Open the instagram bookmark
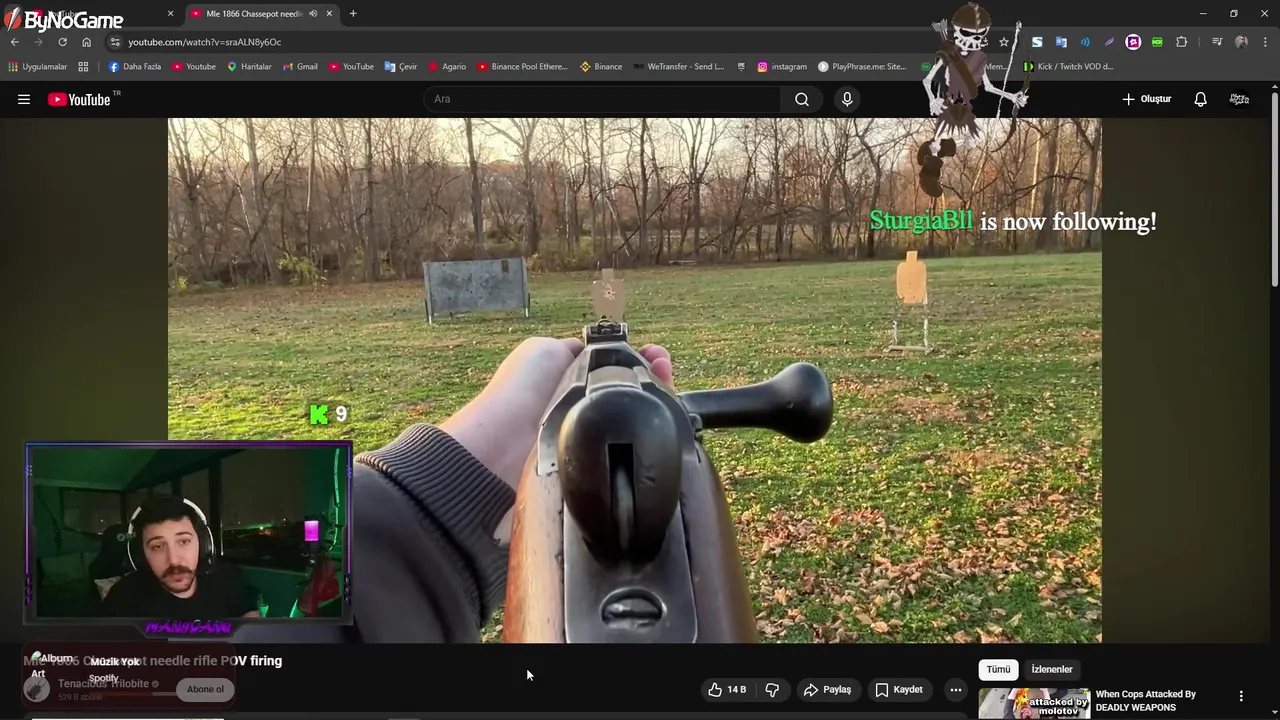1280x720 pixels. [782, 67]
